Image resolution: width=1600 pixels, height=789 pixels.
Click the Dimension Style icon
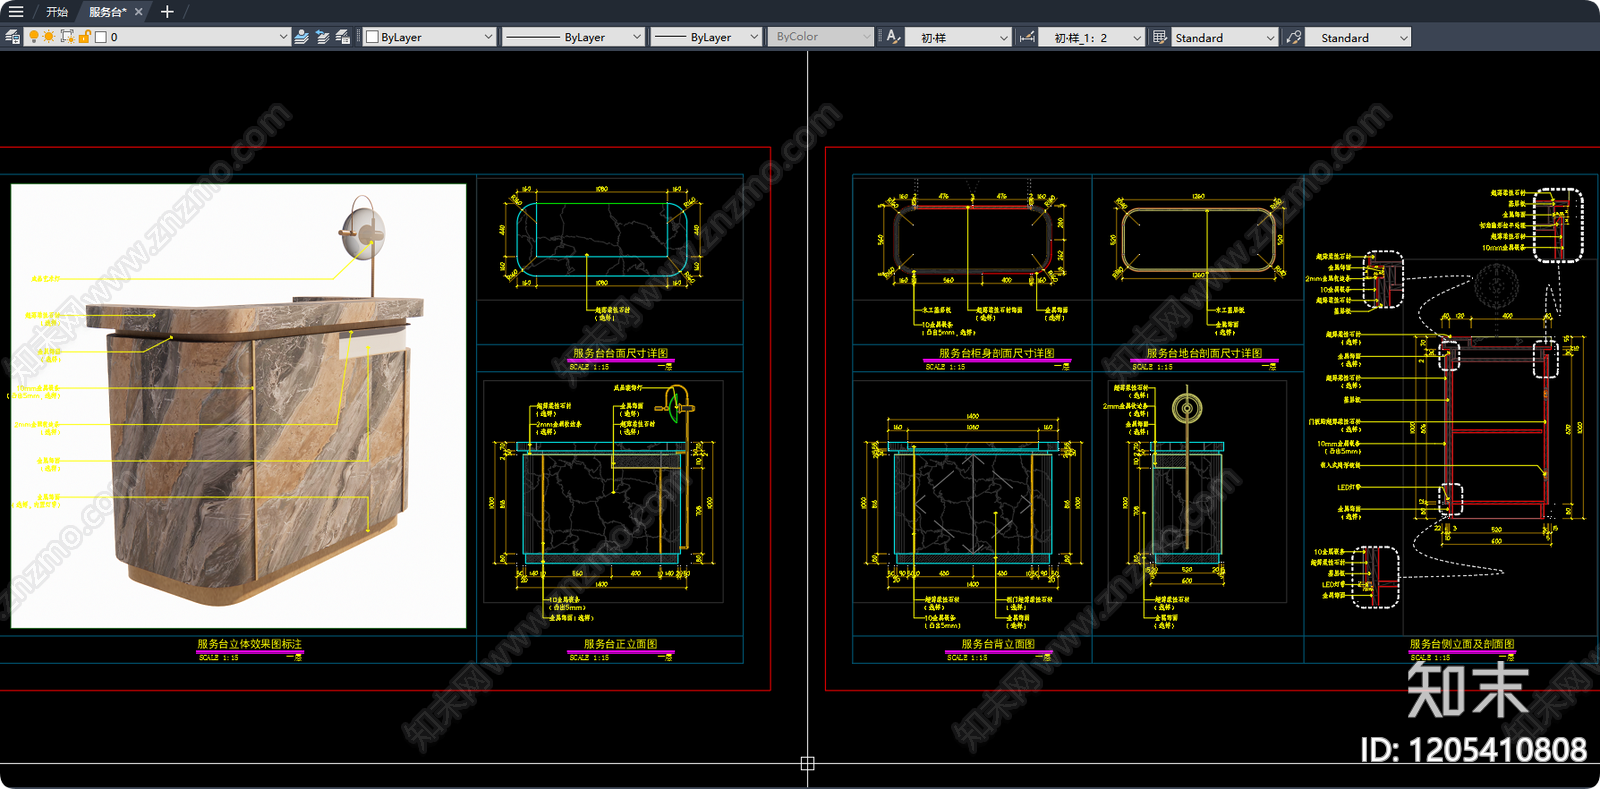click(1026, 37)
